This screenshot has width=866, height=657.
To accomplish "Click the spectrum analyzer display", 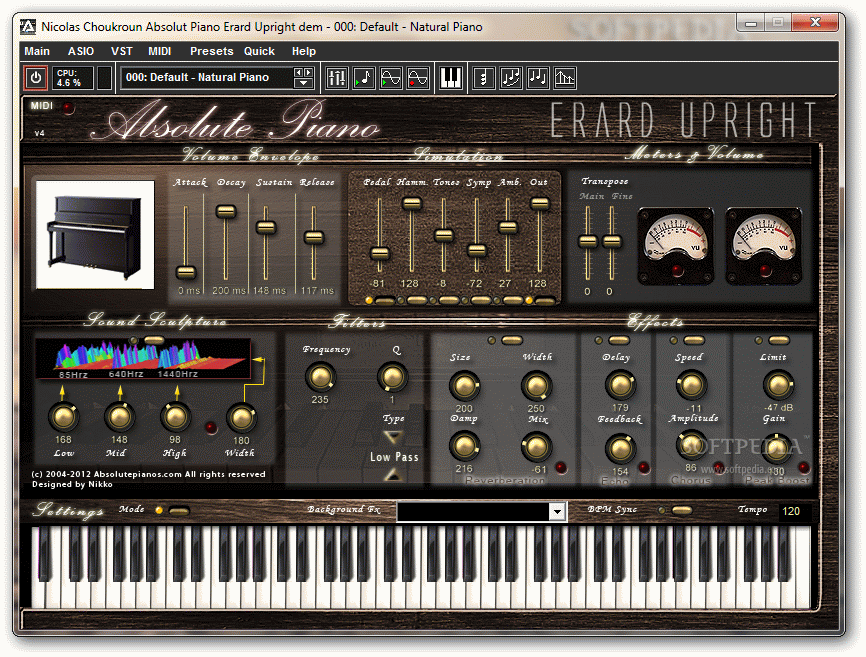I will (x=144, y=359).
